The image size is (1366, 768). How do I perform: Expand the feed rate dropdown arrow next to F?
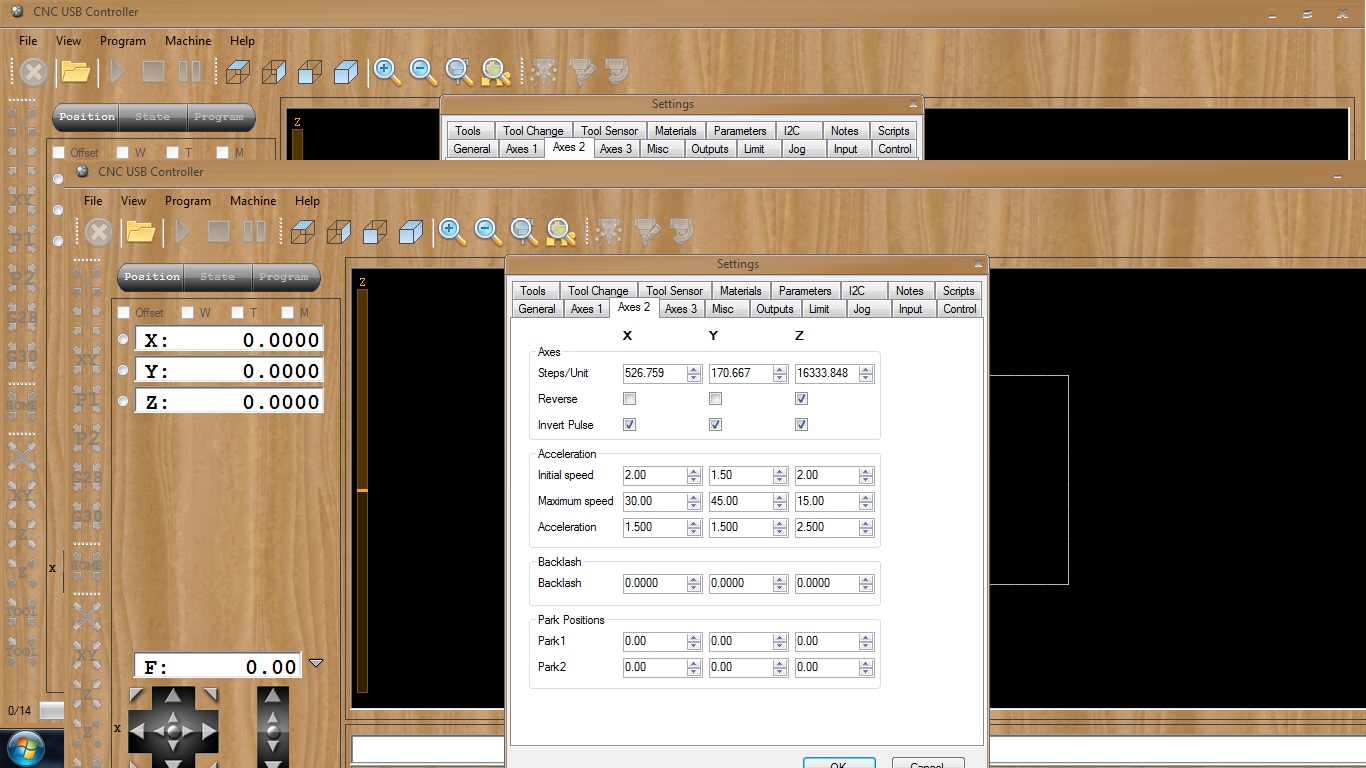[316, 663]
